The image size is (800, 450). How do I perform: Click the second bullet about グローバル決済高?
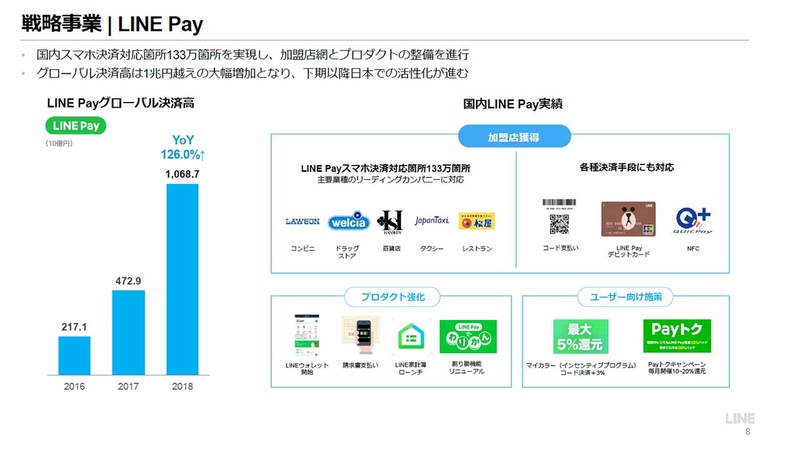[x=252, y=73]
